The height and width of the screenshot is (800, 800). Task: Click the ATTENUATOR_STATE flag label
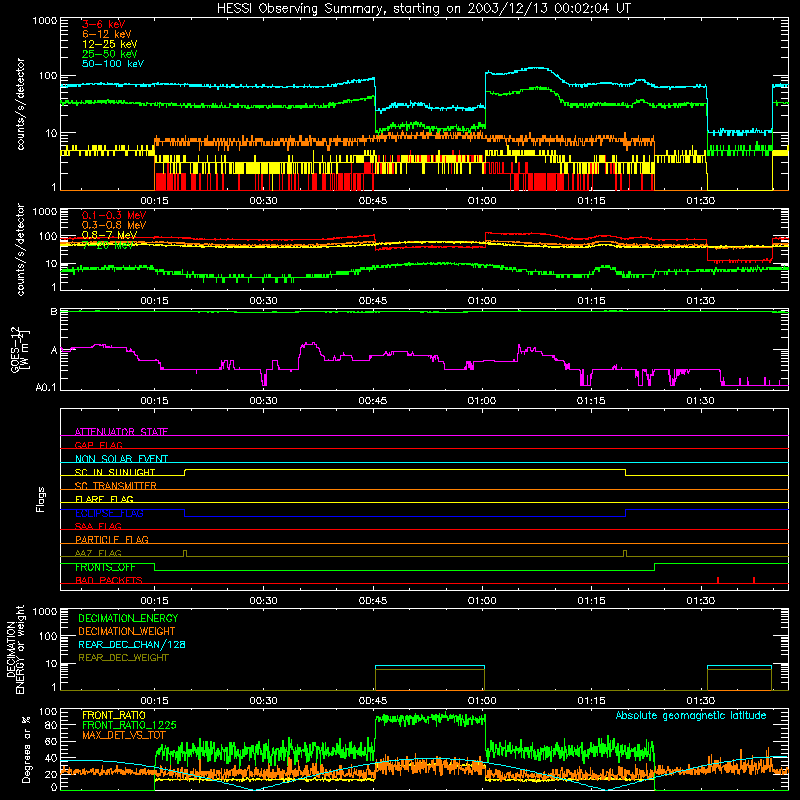pos(121,432)
